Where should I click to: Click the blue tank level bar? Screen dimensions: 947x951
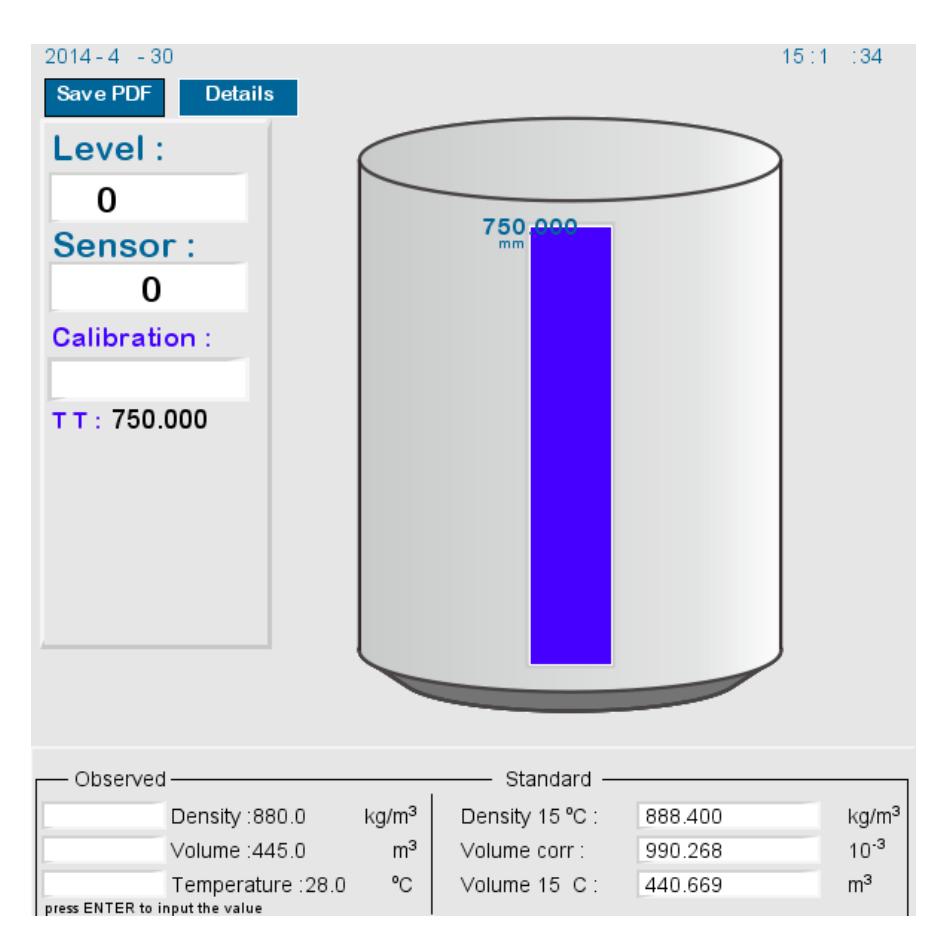coord(571,446)
